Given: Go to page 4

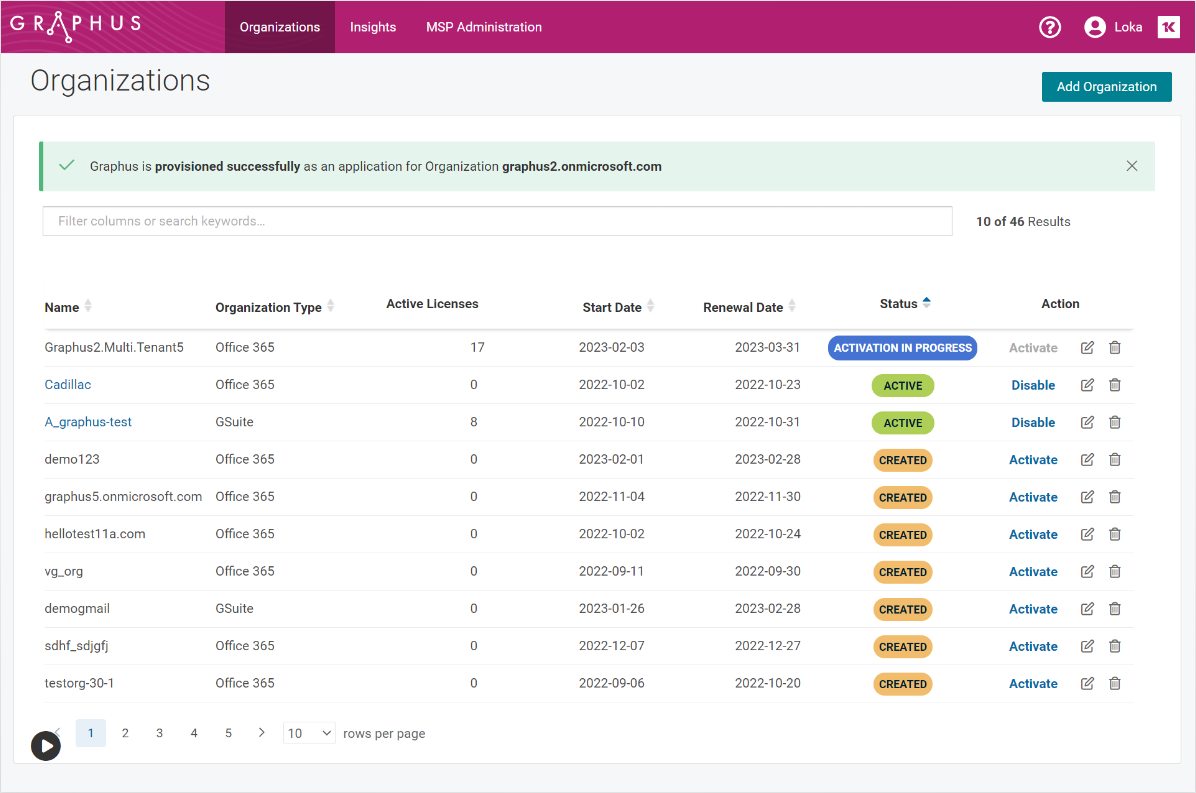Looking at the screenshot, I should click(194, 733).
